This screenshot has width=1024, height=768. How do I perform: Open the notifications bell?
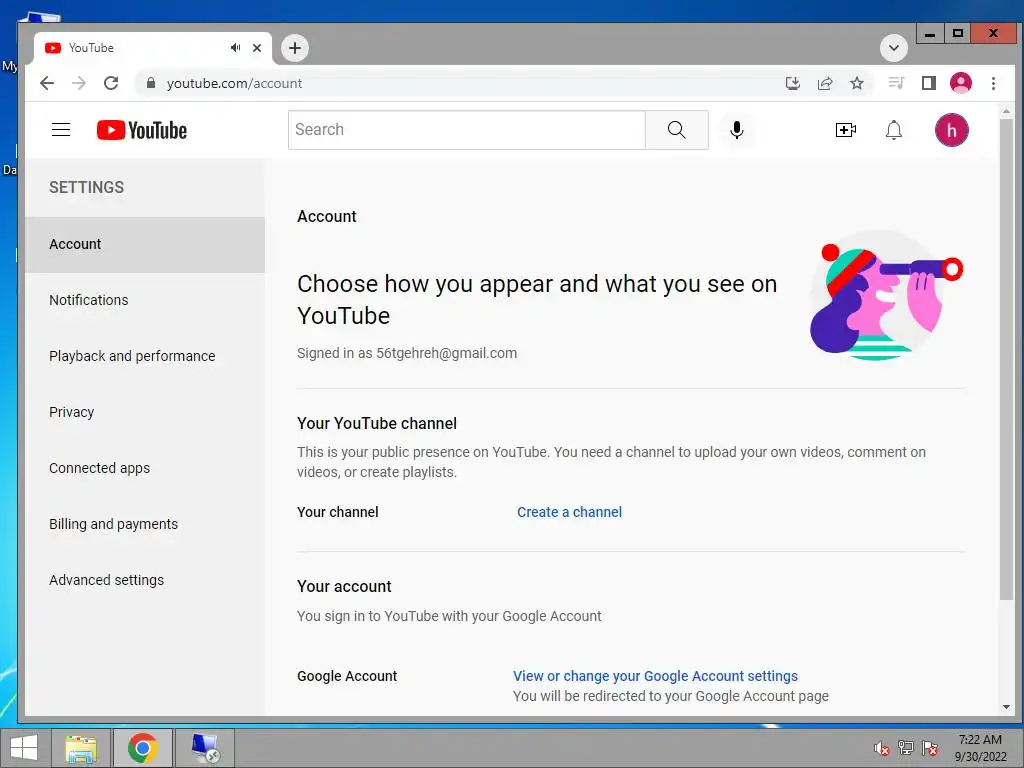894,130
